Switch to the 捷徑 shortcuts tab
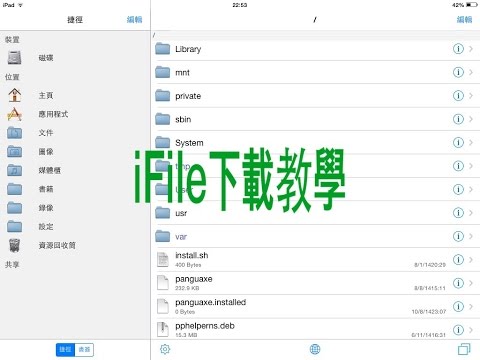 65,349
